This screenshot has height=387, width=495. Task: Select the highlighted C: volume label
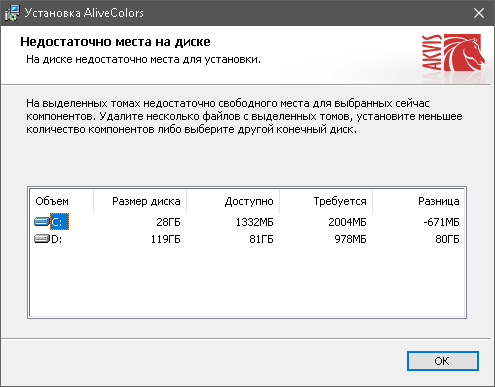pos(59,222)
